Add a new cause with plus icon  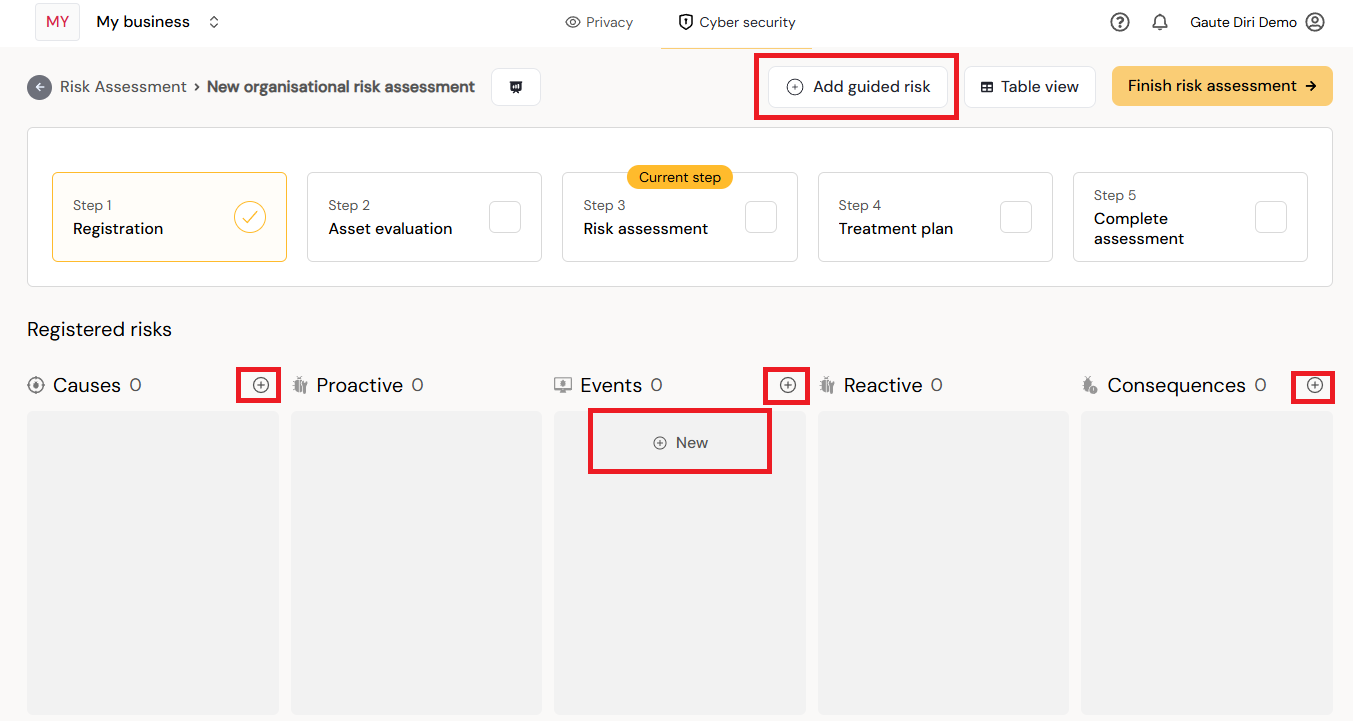point(261,385)
